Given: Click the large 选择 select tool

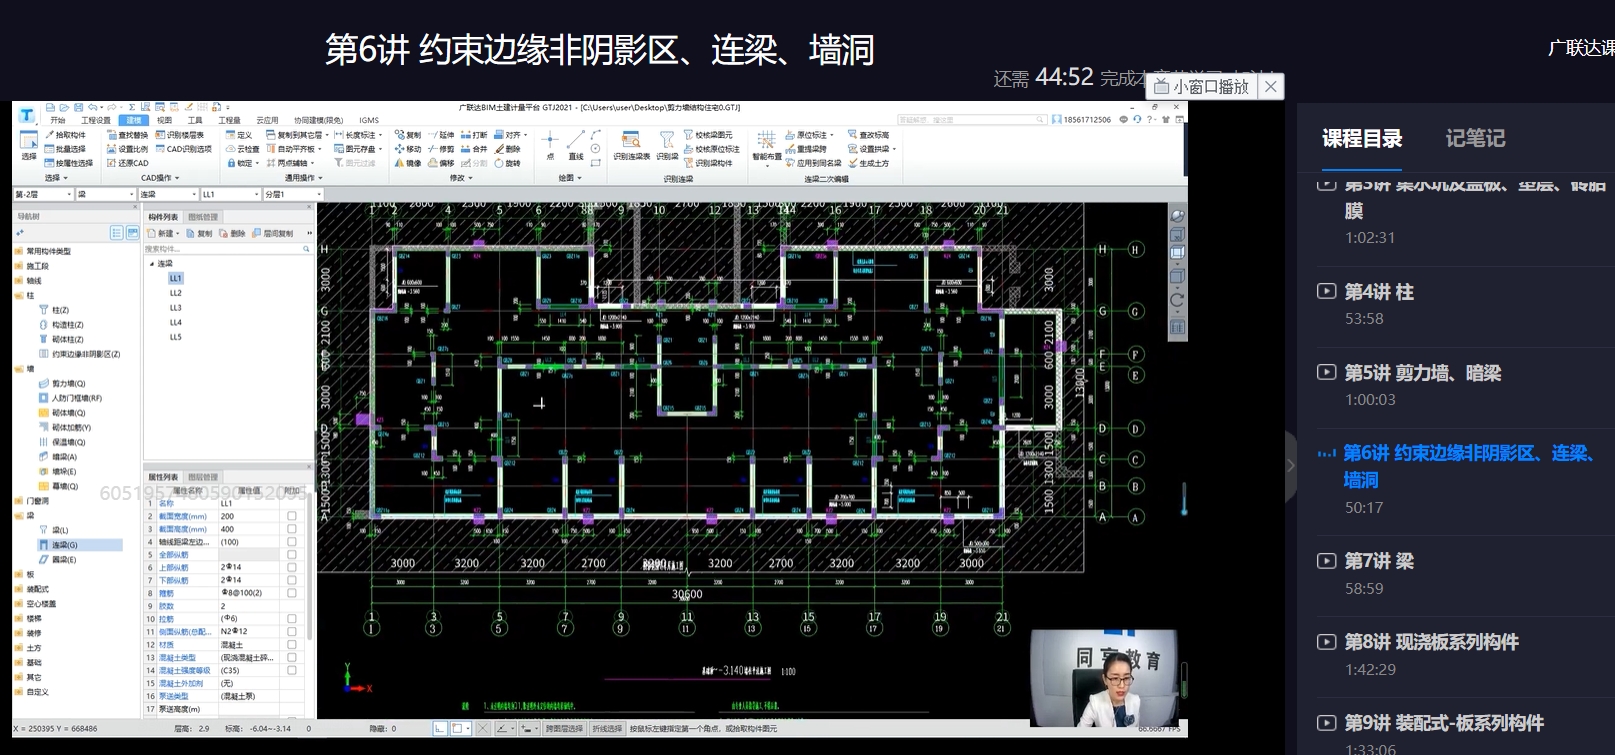Looking at the screenshot, I should tap(29, 145).
